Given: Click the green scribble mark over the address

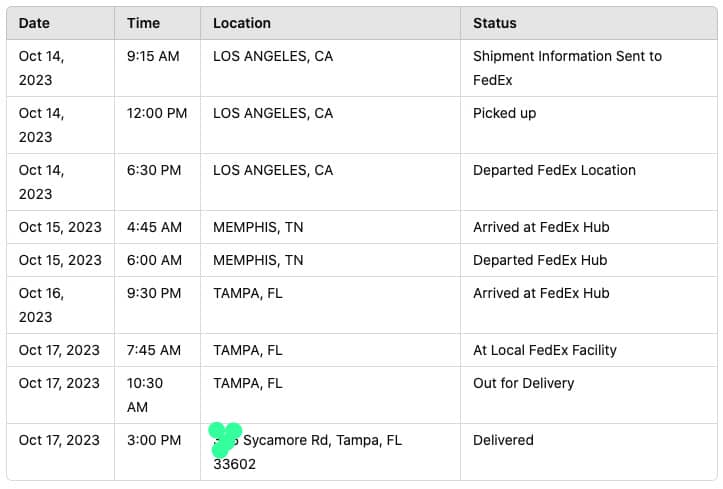Looking at the screenshot, I should coord(224,439).
